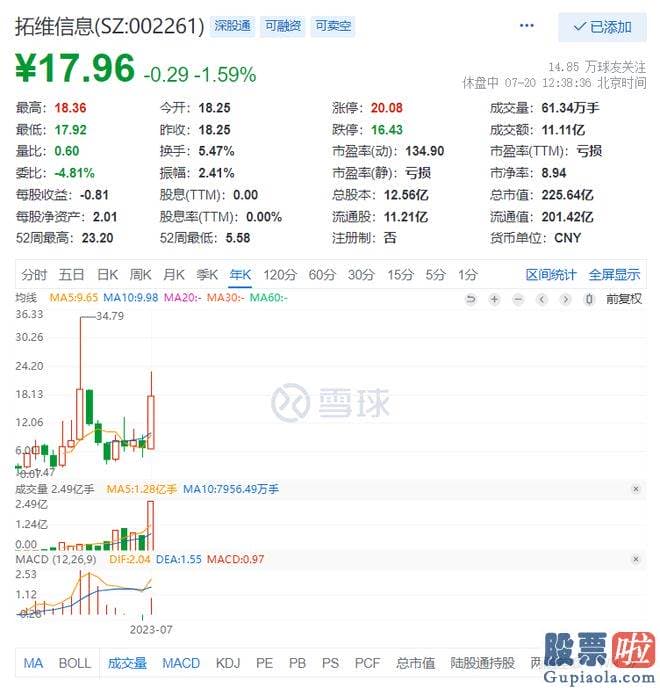Select the 年K chart tab
Viewport: 660px width, 688px height.
(x=240, y=275)
